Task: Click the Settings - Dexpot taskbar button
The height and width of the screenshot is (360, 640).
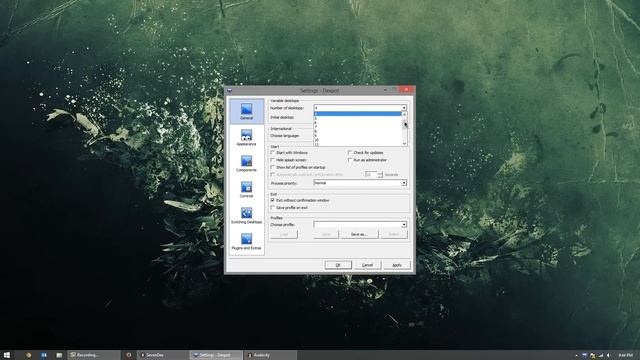Action: [x=216, y=355]
